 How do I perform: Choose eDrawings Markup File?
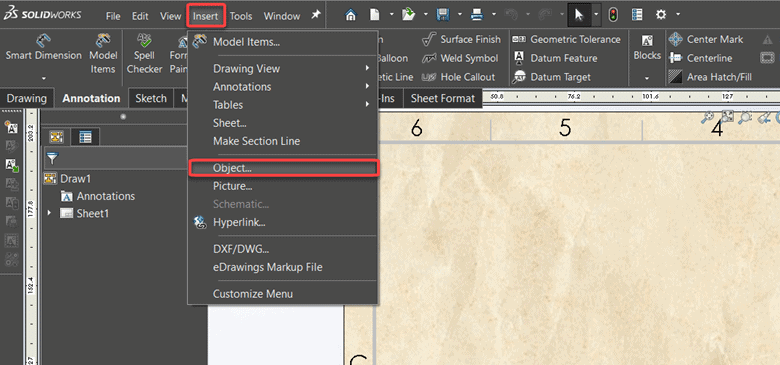283,267
